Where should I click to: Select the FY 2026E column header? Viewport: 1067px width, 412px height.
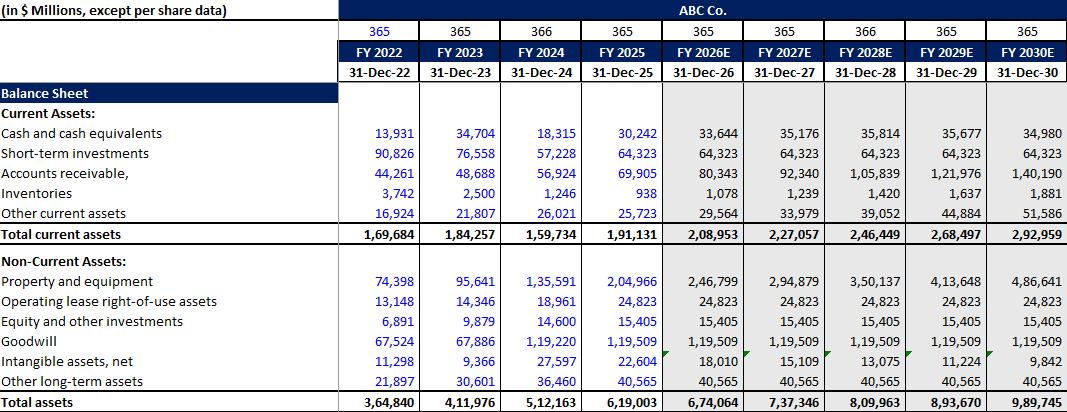(703, 52)
